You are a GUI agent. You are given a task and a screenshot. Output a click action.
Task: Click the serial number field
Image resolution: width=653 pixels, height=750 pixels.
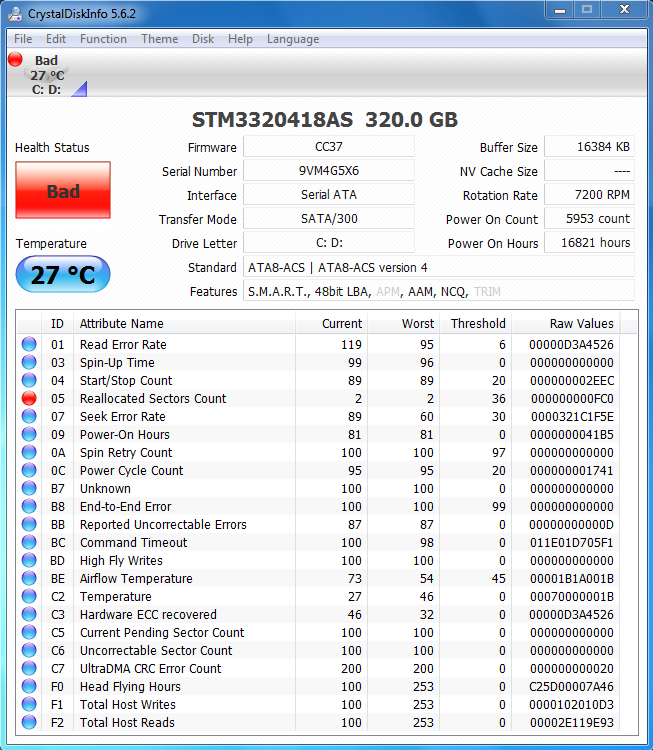[329, 171]
